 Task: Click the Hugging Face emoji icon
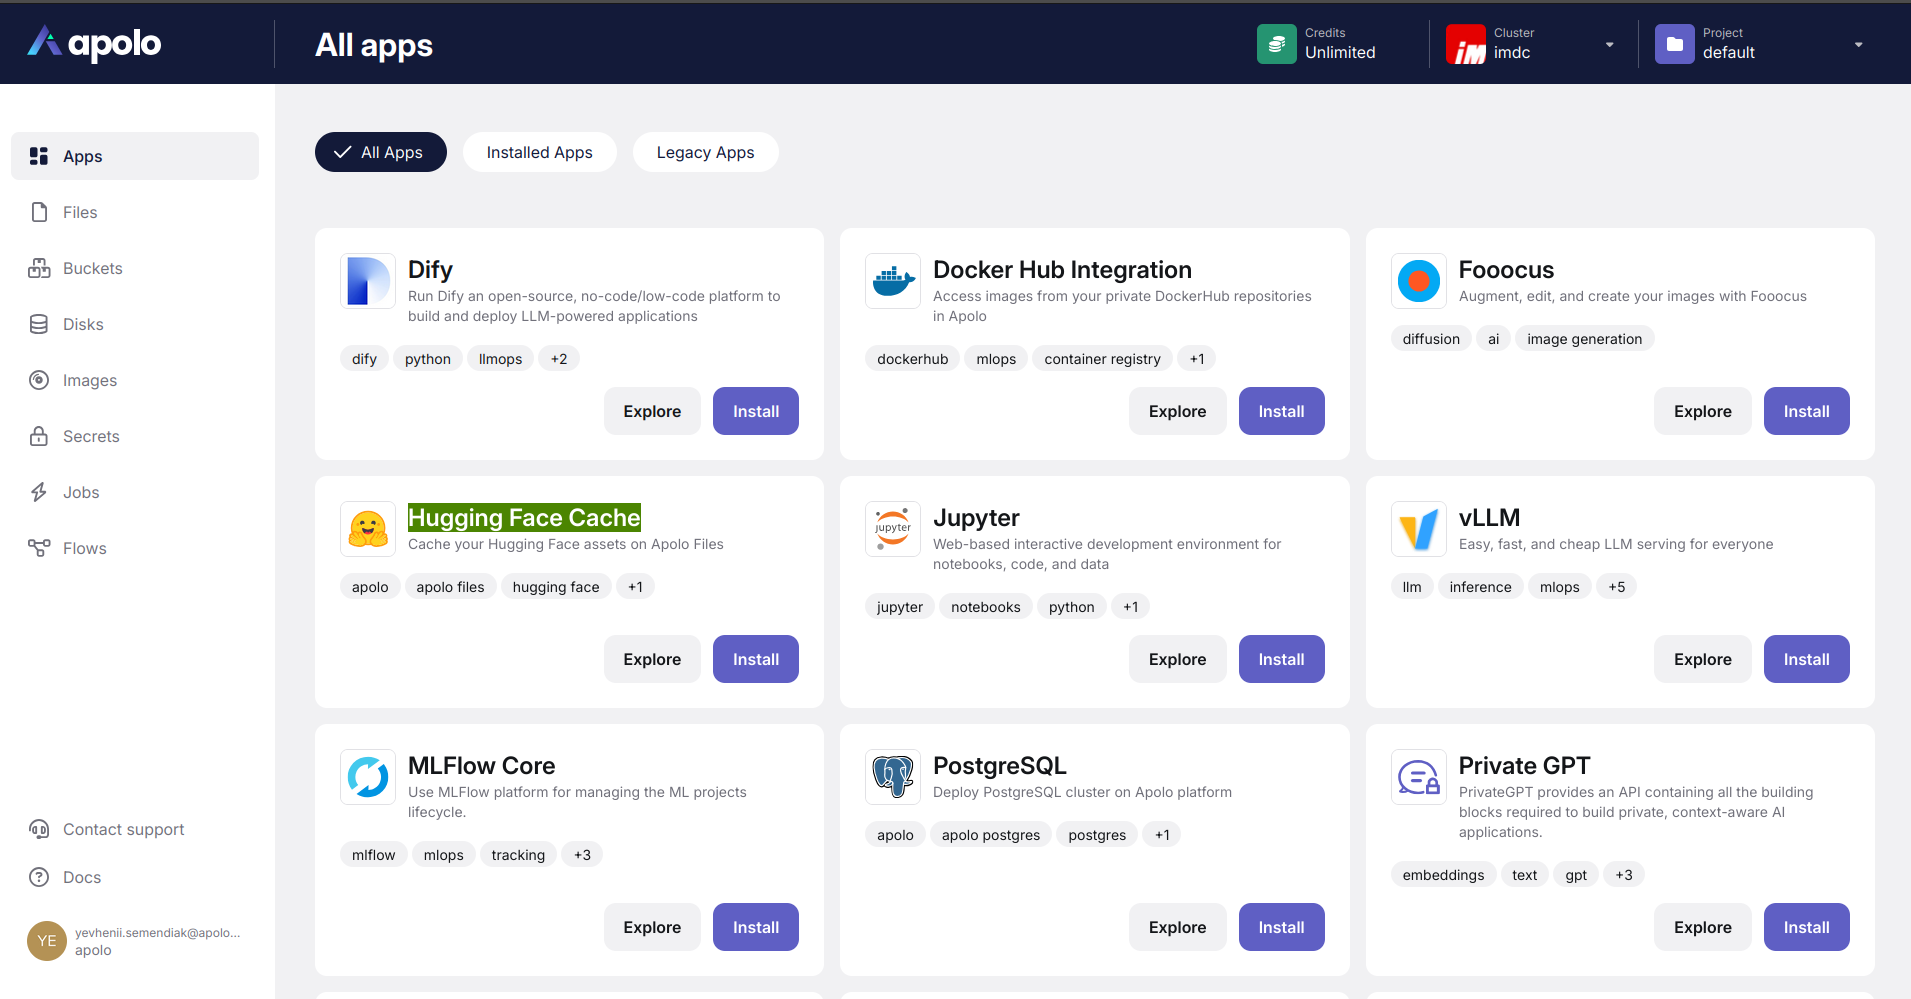[x=368, y=529]
